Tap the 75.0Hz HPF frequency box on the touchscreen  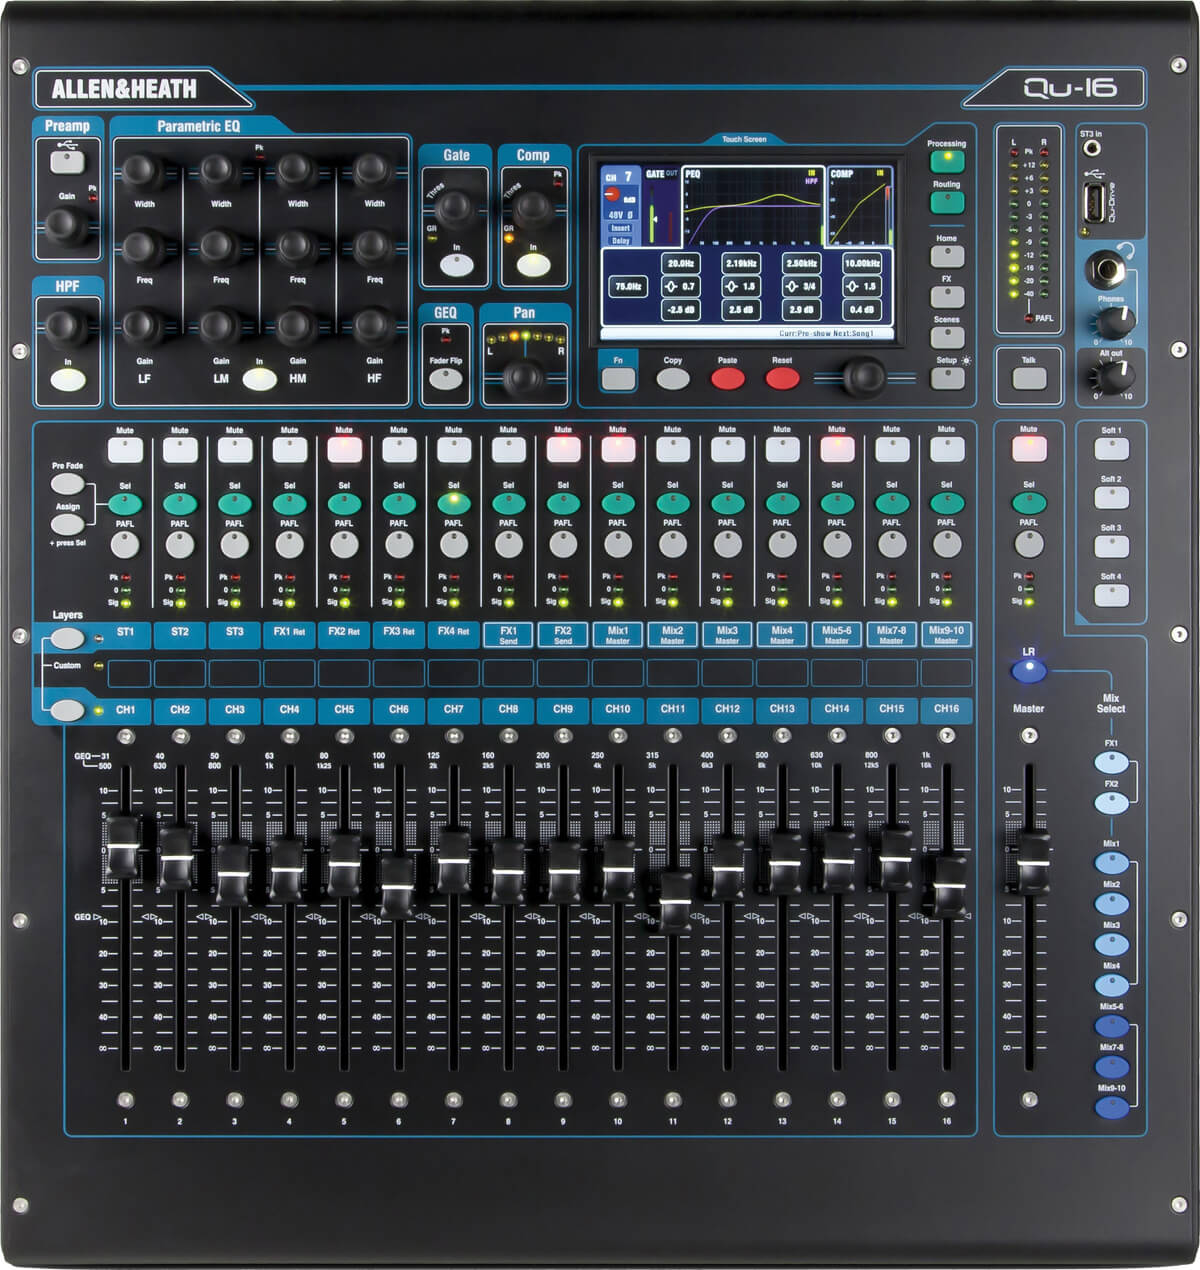pyautogui.click(x=627, y=287)
